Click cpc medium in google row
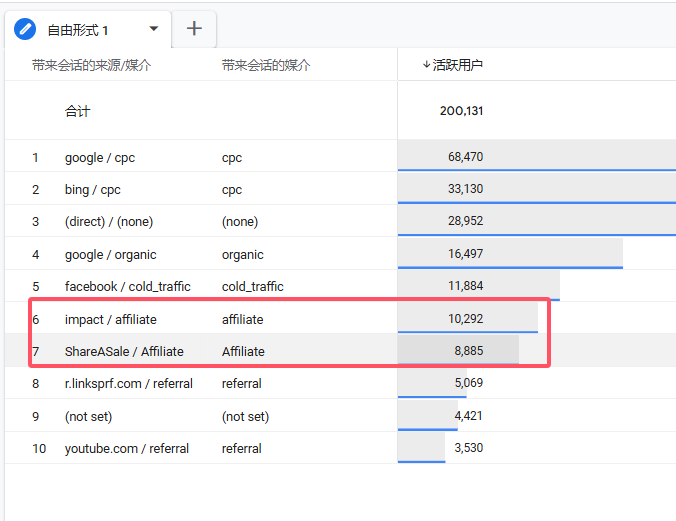 232,158
